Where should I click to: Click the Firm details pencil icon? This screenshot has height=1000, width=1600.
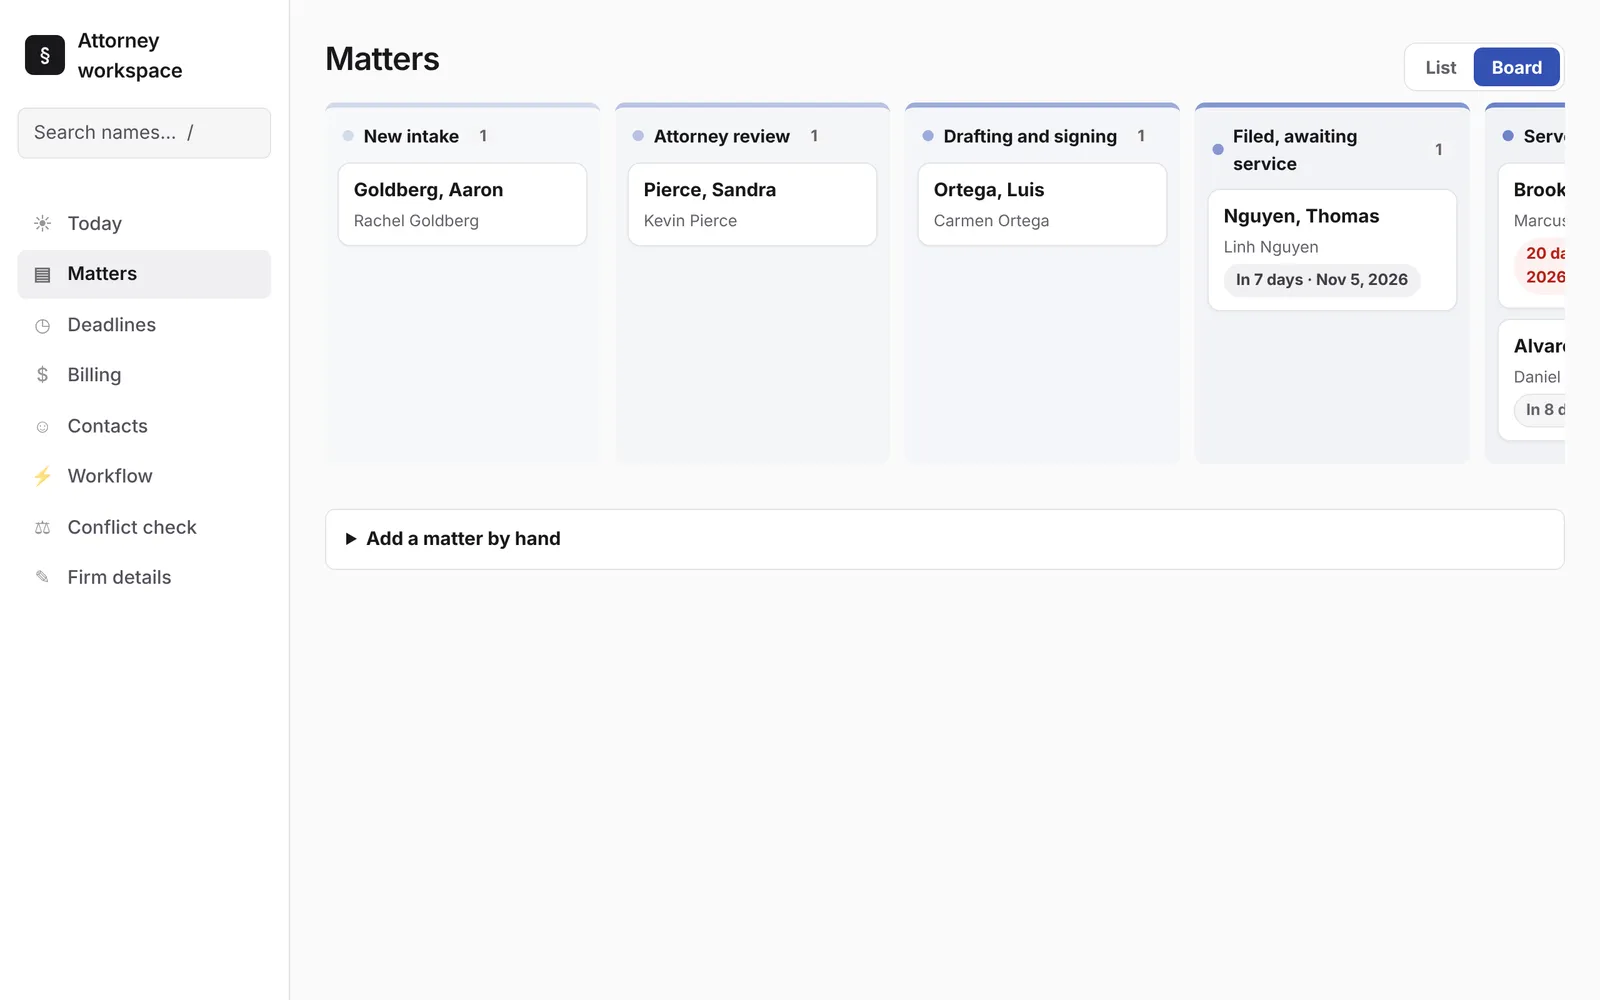42,577
